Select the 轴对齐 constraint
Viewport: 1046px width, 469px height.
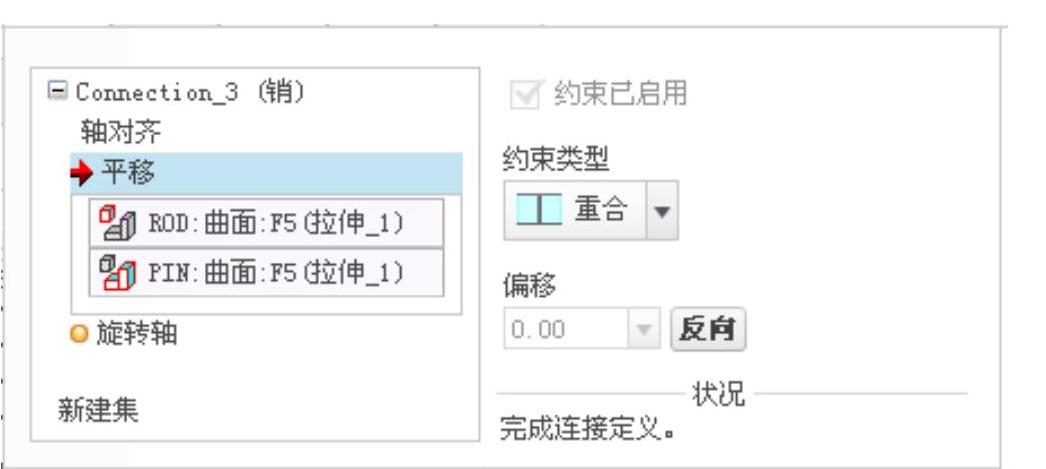click(121, 132)
